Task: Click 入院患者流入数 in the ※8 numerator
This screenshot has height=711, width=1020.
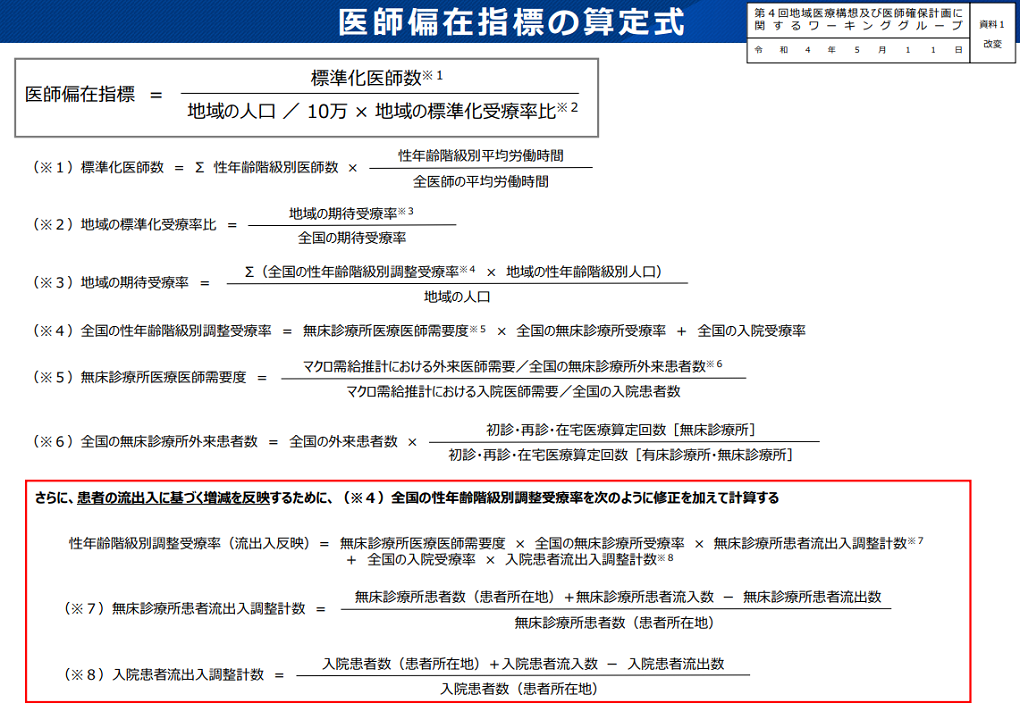Action: [550, 664]
